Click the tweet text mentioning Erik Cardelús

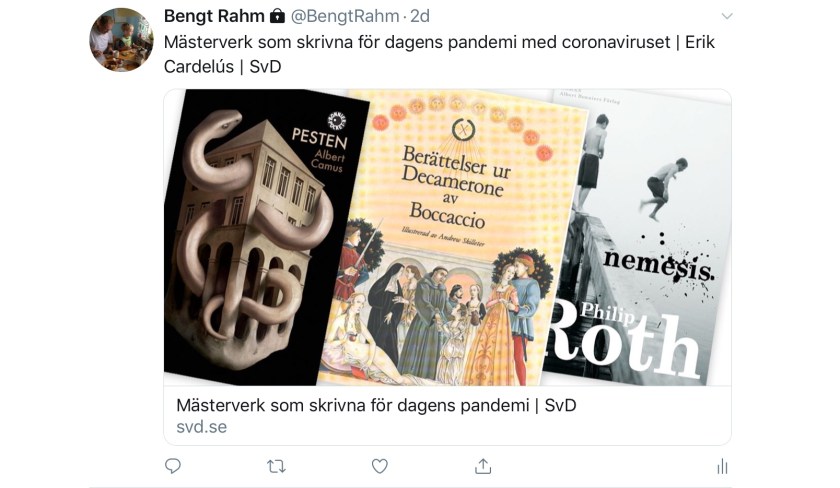click(x=439, y=54)
